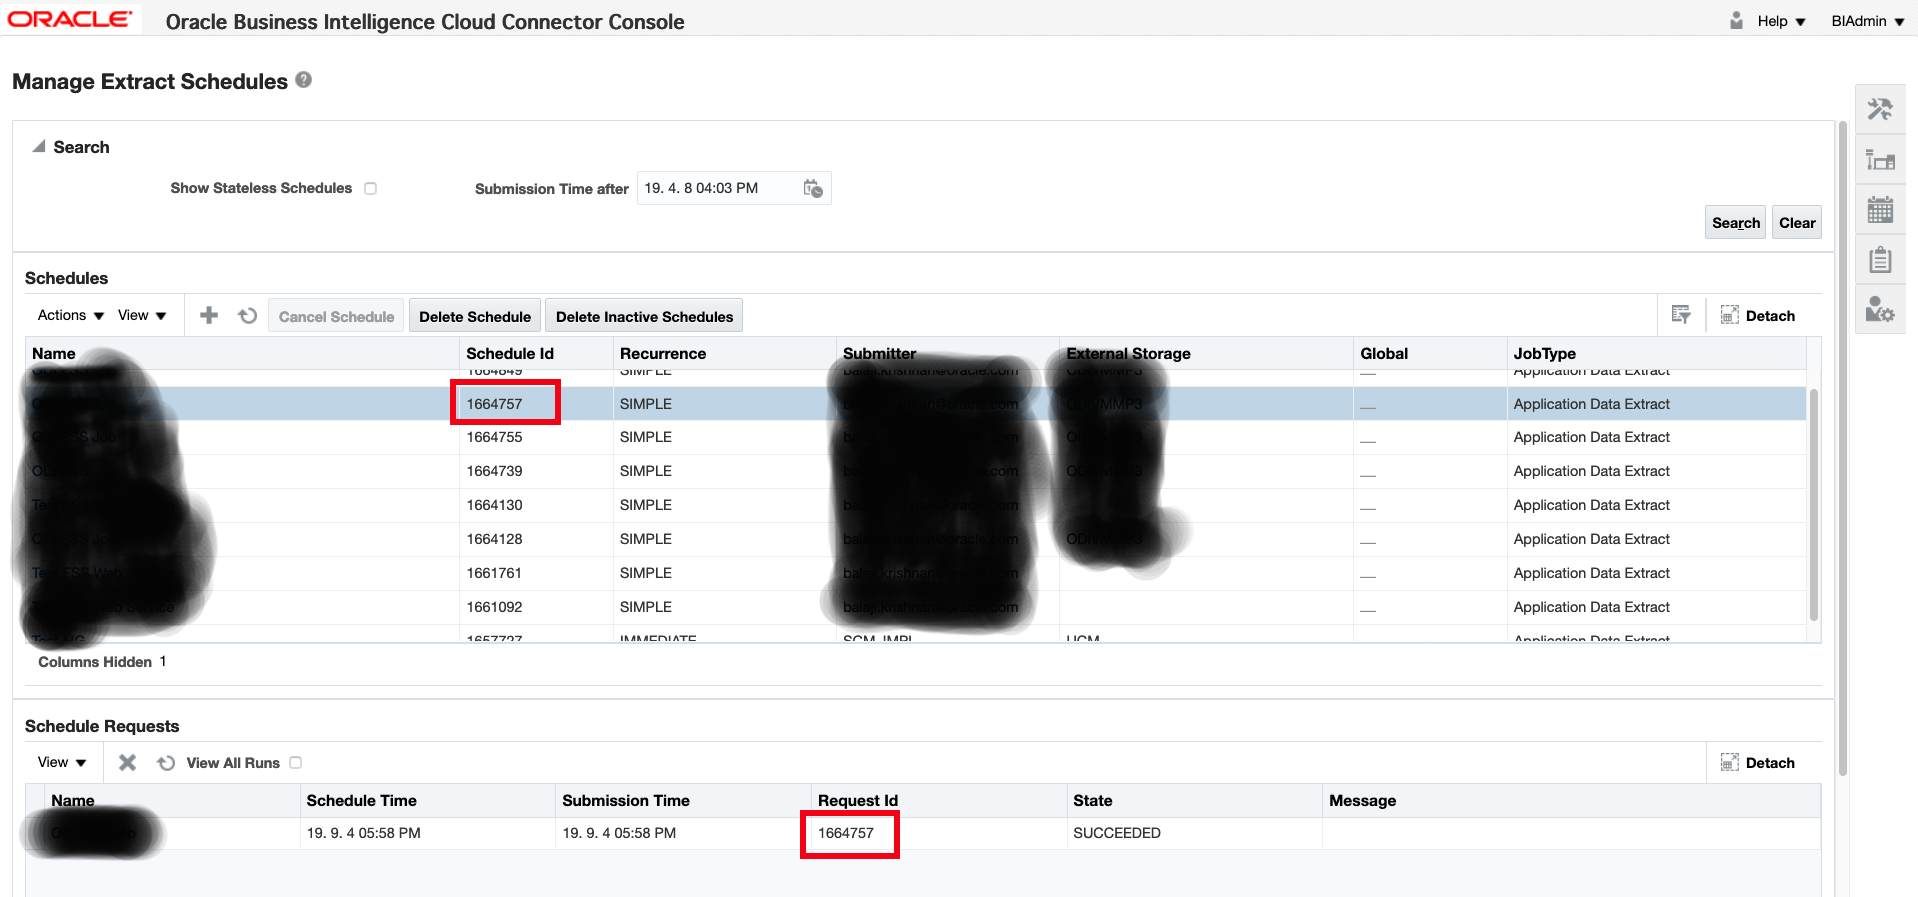Enable Show Stateless Schedules checkbox
Screen dimensions: 1918x897
(x=371, y=189)
